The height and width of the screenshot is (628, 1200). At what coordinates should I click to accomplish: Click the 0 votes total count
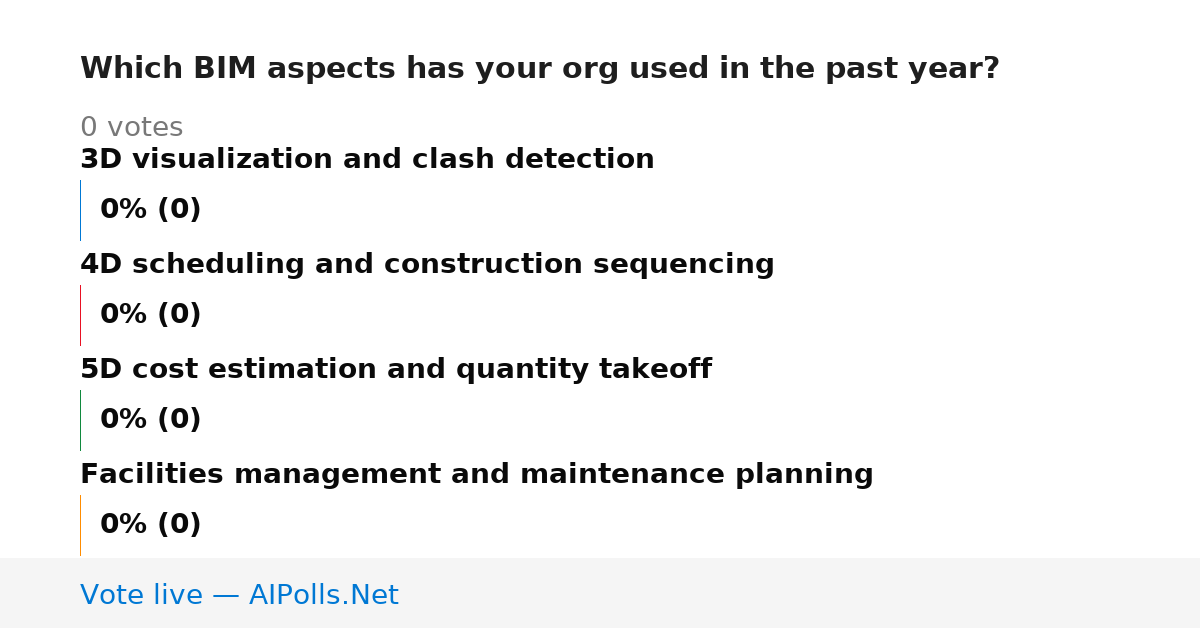tap(131, 128)
